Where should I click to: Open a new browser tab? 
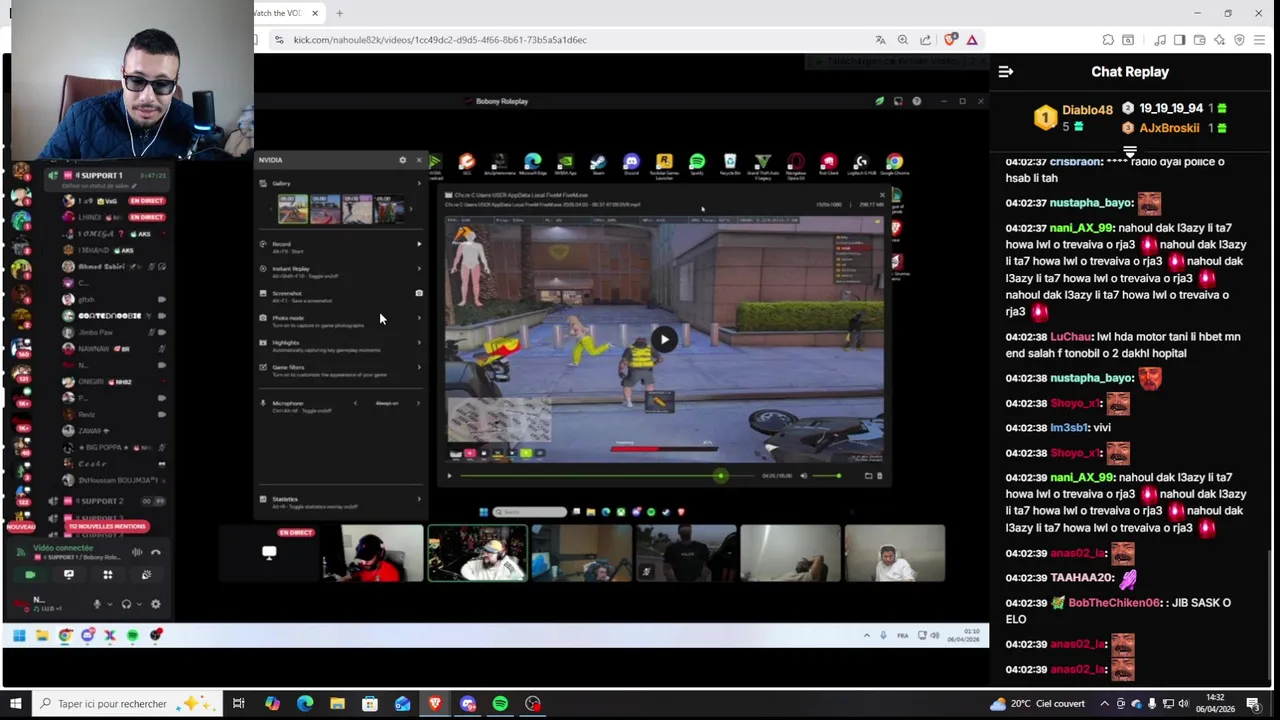click(339, 13)
